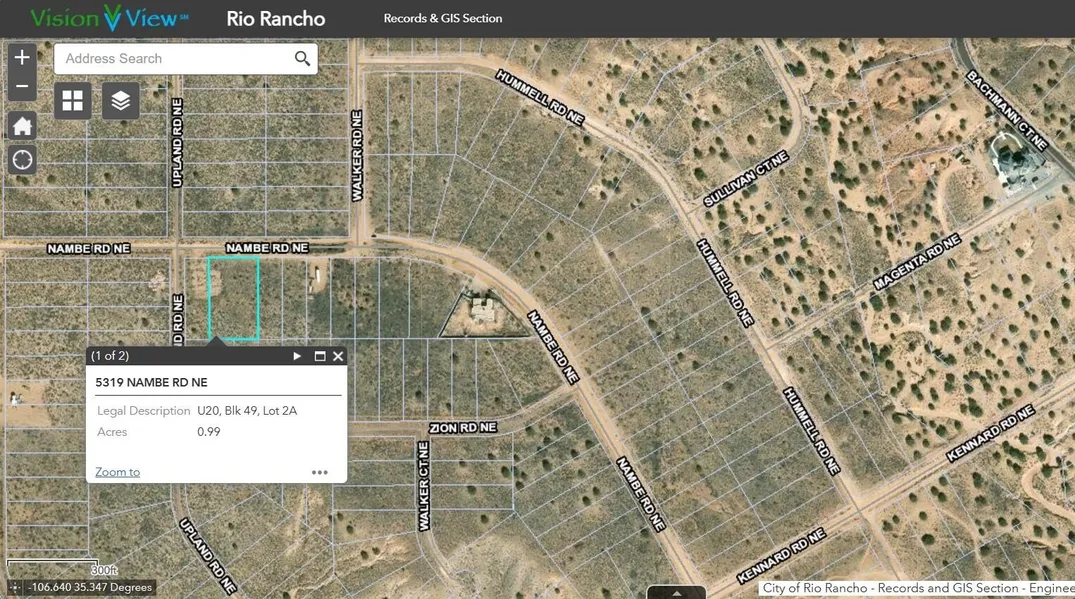Expand the bottom attribute table arrow
Image resolution: width=1075 pixels, height=599 pixels.
pyautogui.click(x=677, y=592)
